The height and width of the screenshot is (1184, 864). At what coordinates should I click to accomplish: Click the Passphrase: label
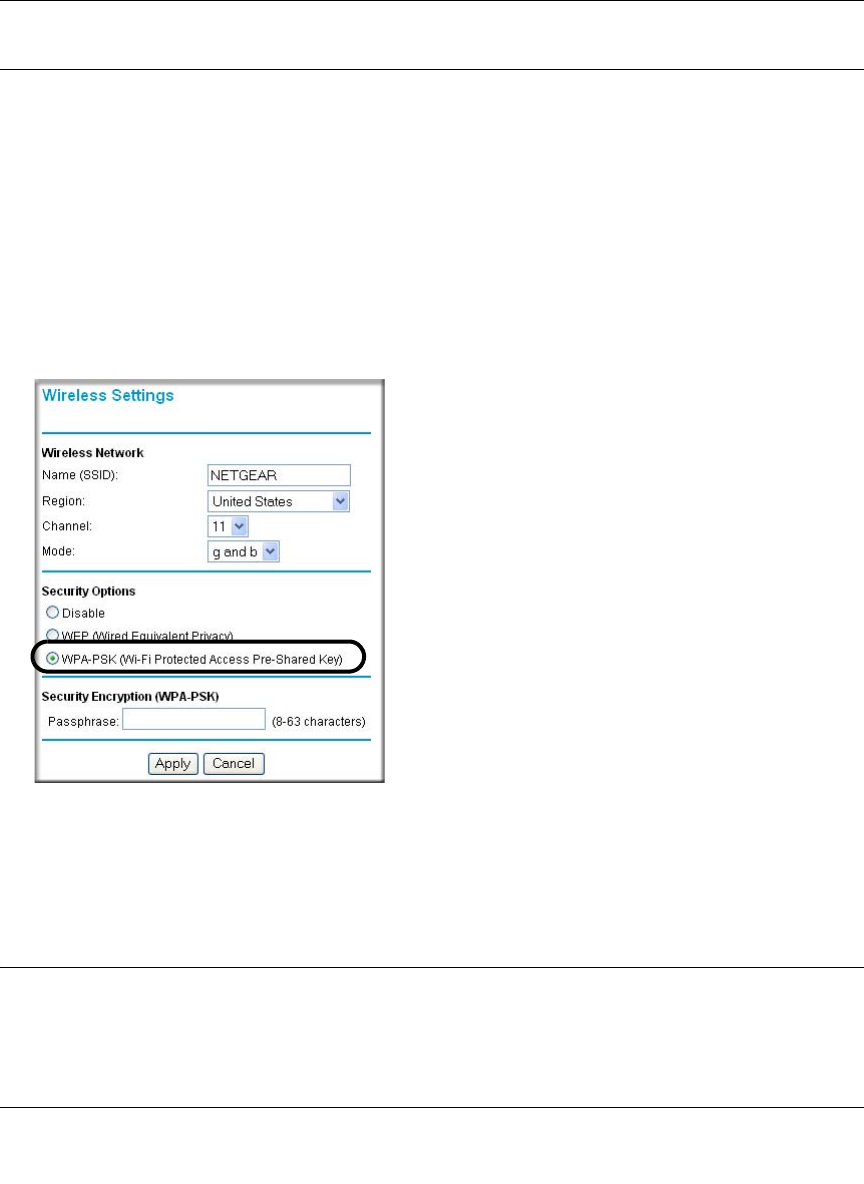click(83, 722)
